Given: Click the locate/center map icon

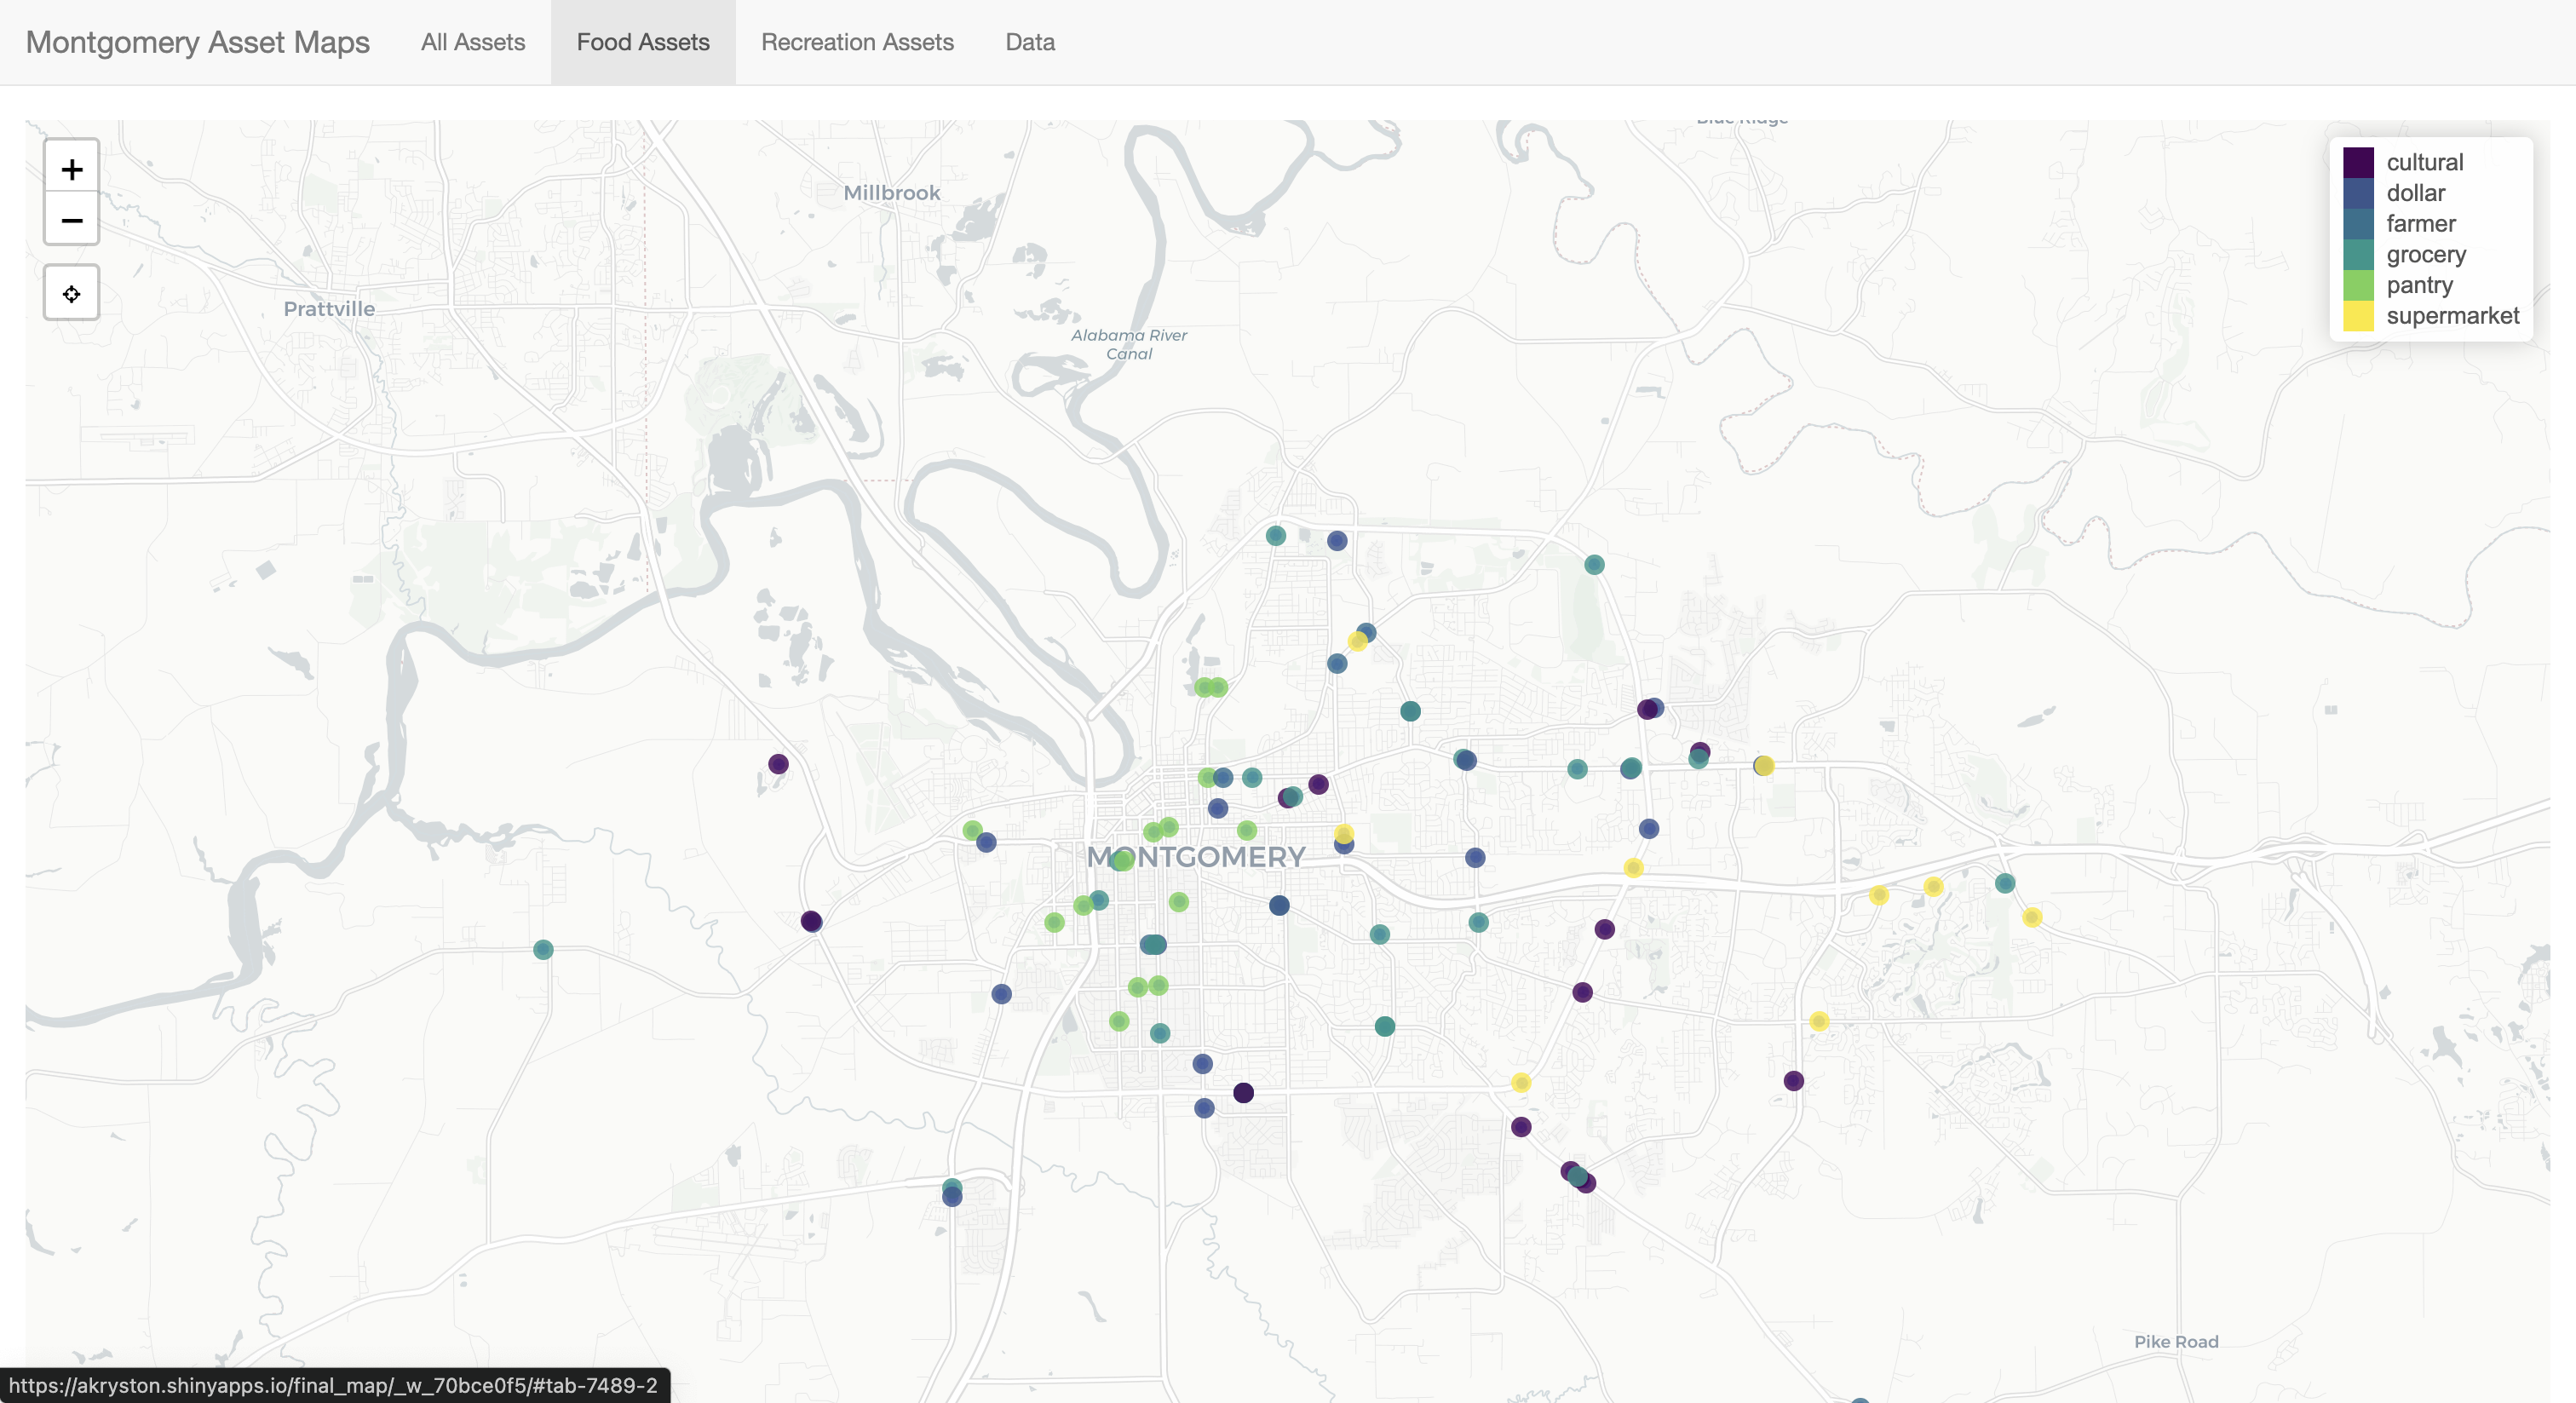Looking at the screenshot, I should (x=71, y=294).
